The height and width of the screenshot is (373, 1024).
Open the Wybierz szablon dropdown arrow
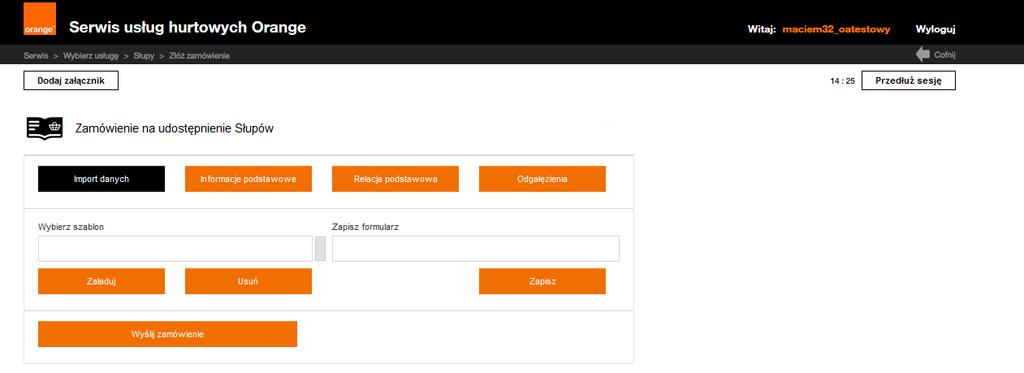(x=320, y=249)
